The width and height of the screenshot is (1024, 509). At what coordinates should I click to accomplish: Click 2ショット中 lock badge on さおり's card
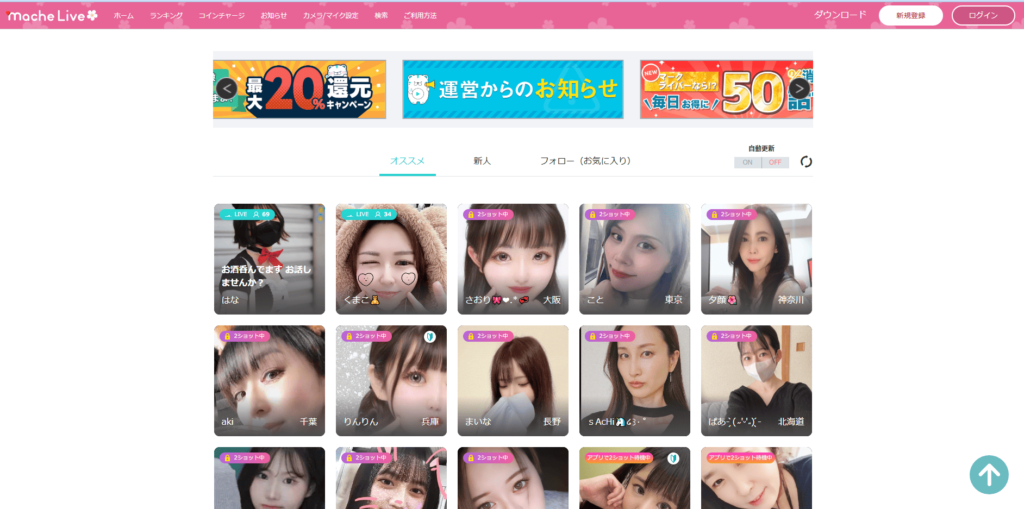pyautogui.click(x=488, y=214)
